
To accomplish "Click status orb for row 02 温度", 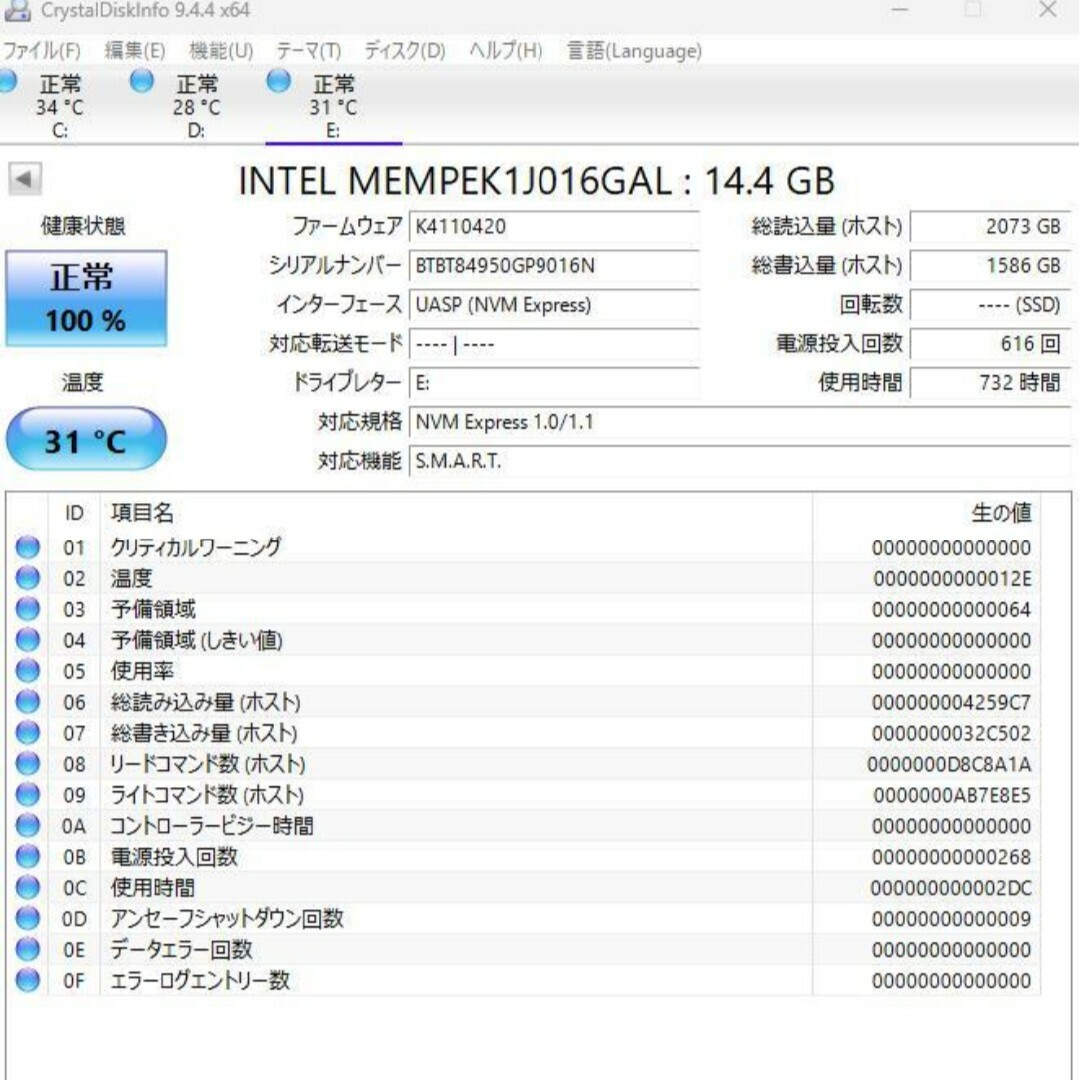I will tap(28, 579).
